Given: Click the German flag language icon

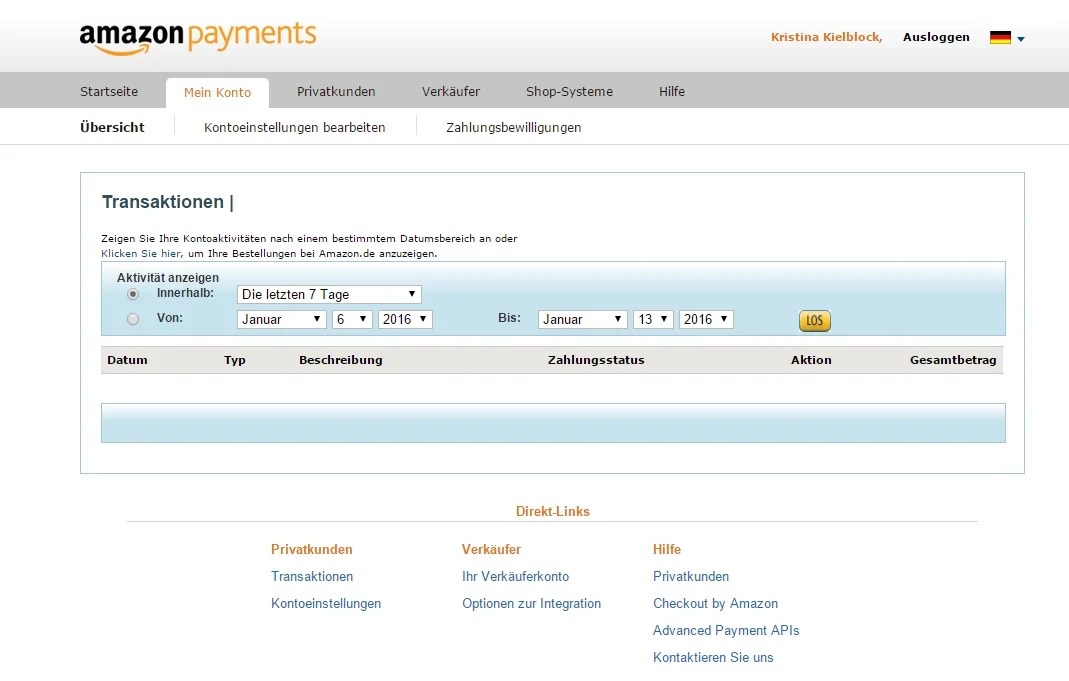Looking at the screenshot, I should (999, 37).
